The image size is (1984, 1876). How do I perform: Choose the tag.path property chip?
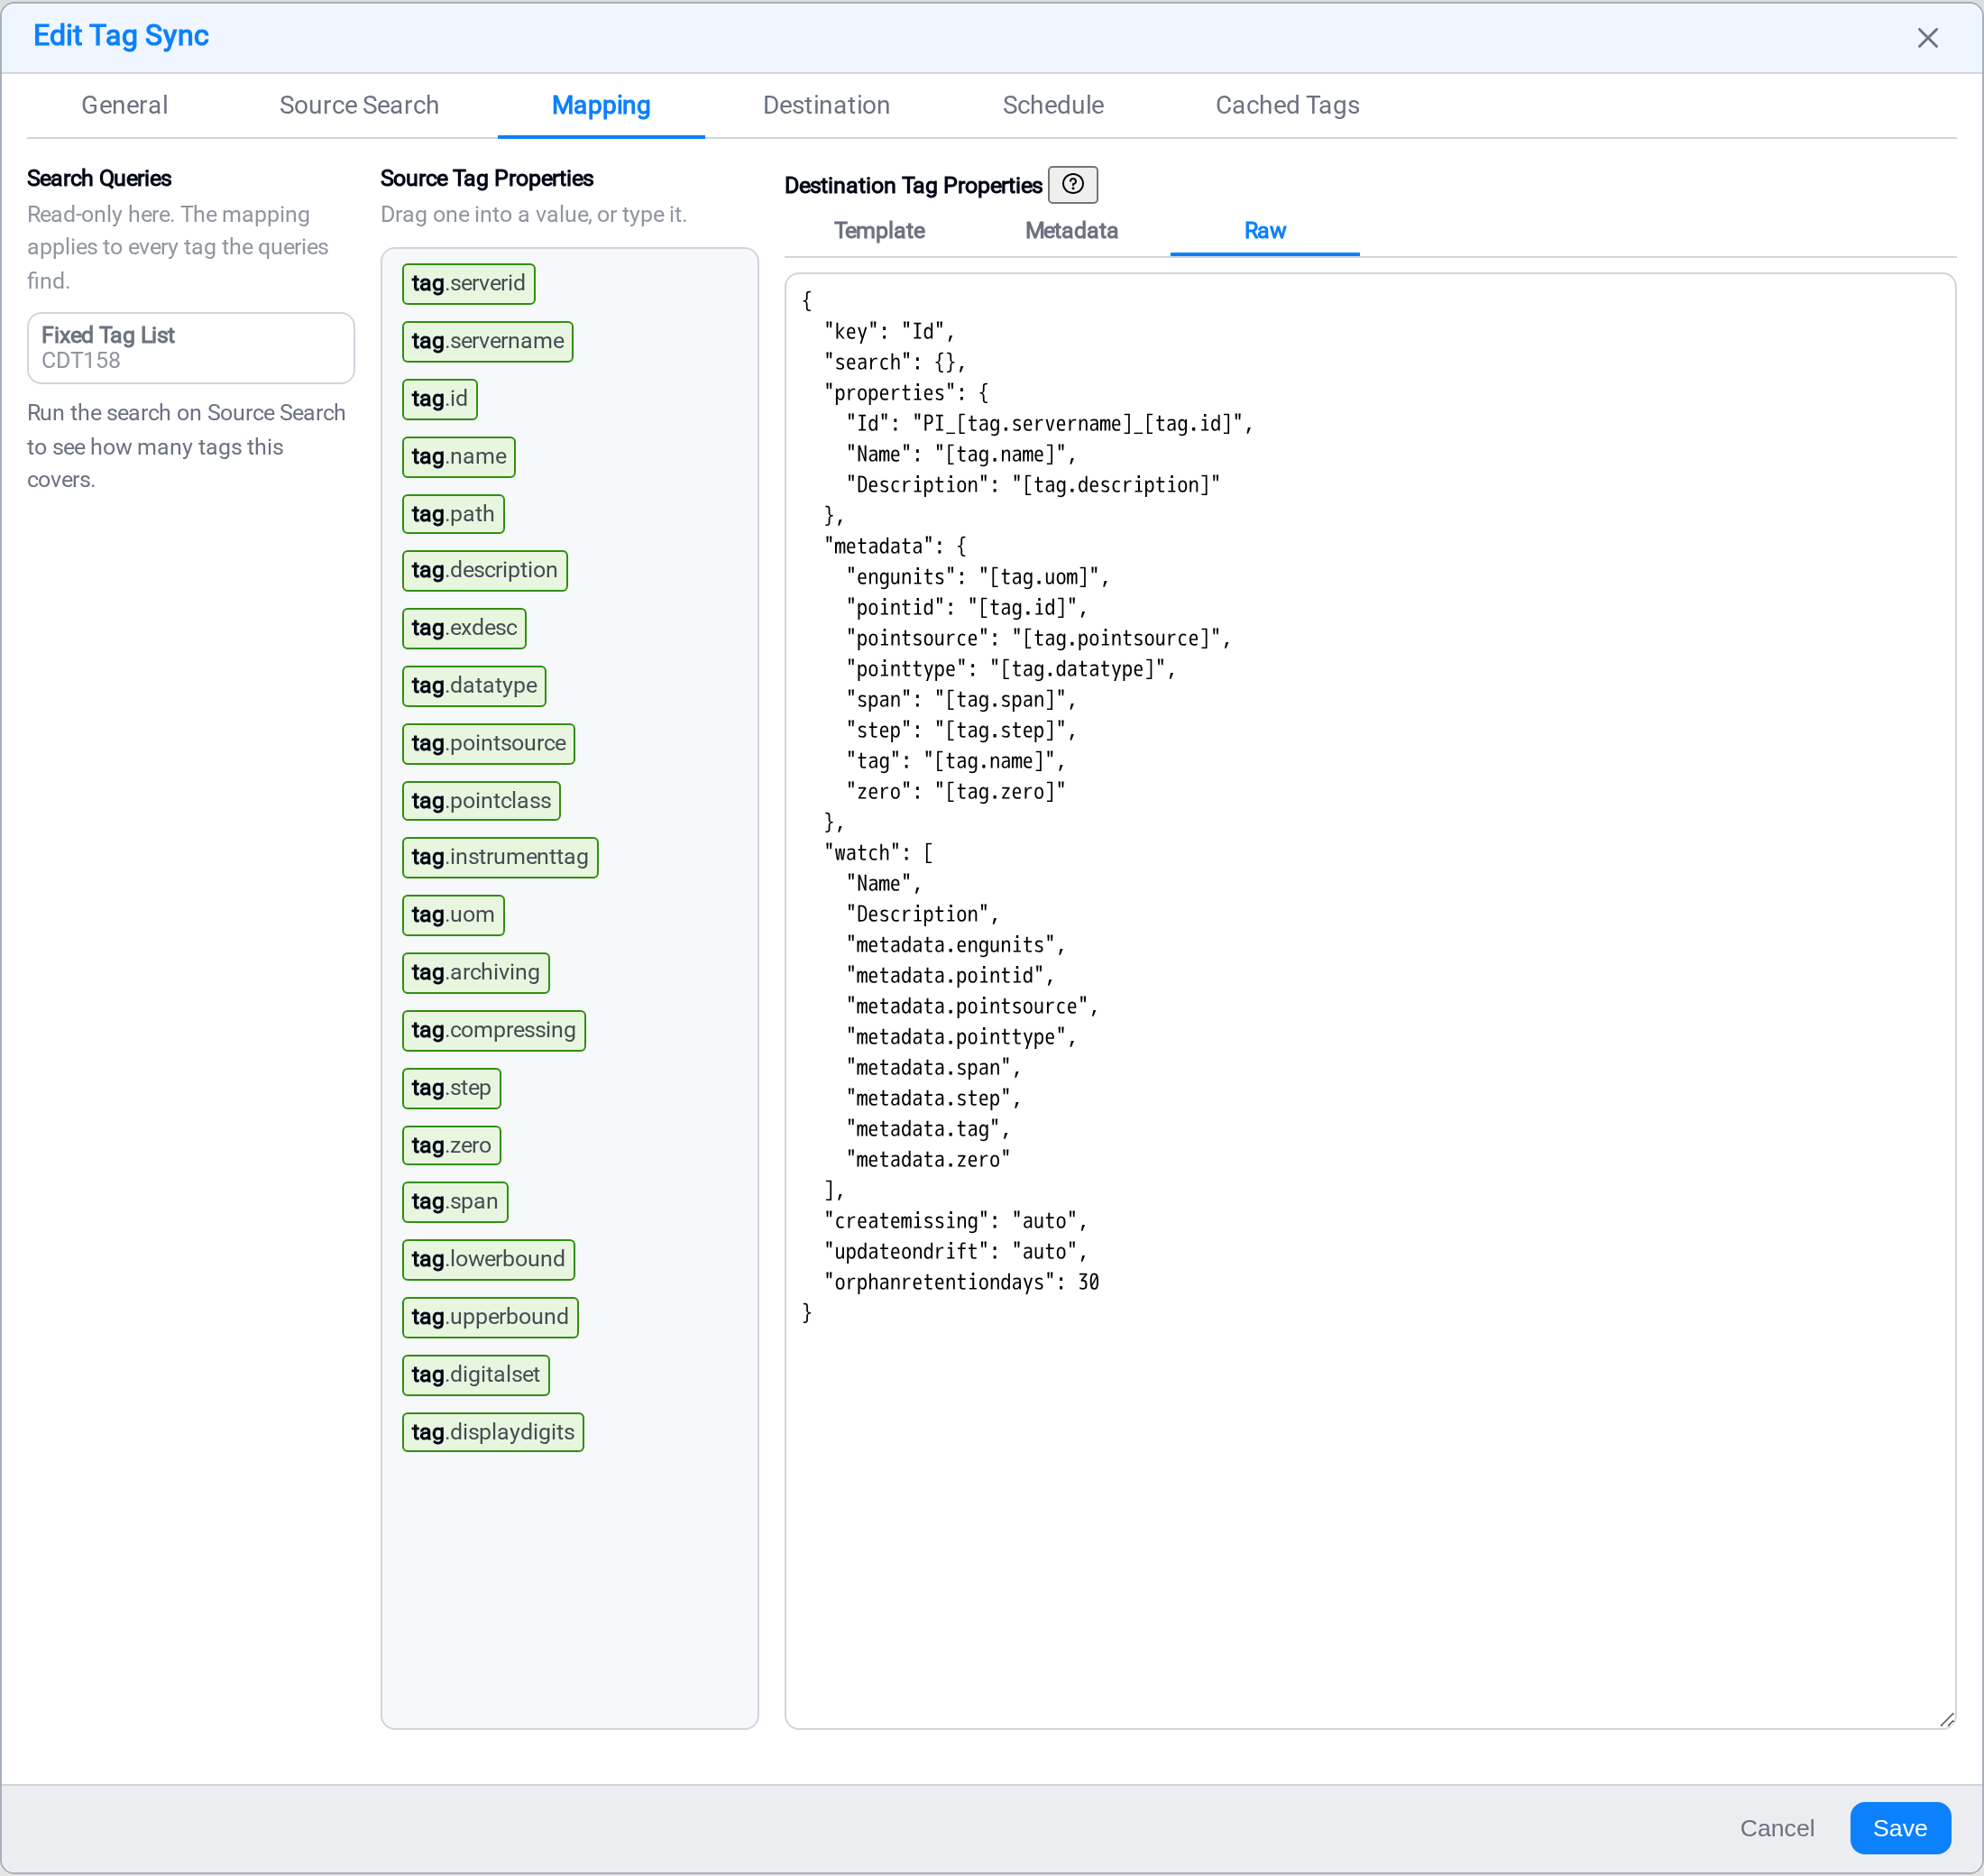pyautogui.click(x=452, y=514)
